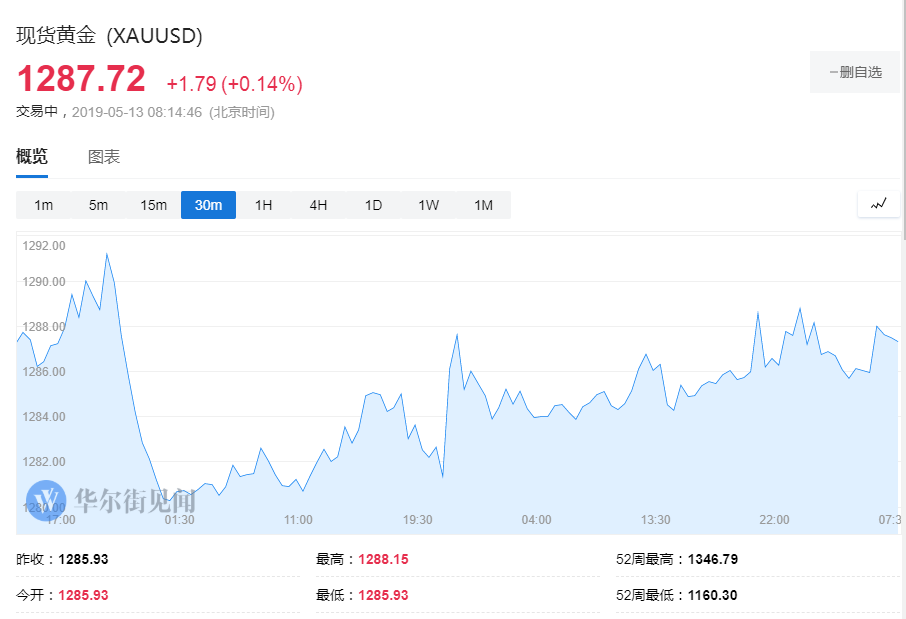Open the 图表 tab
Image resolution: width=906 pixels, height=619 pixels.
pos(104,157)
